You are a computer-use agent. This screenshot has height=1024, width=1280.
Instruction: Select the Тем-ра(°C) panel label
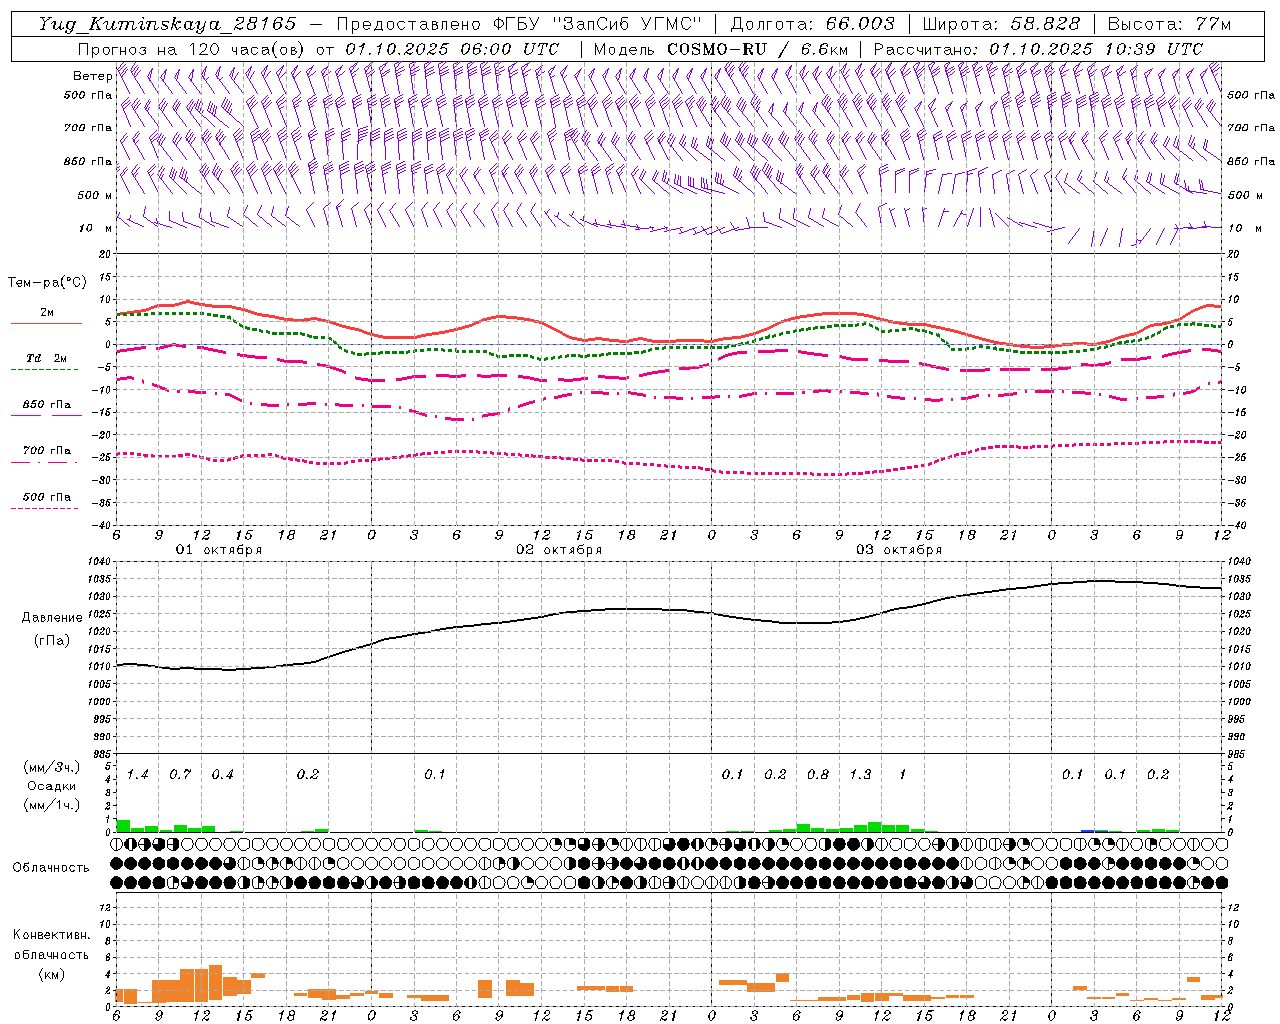47,283
